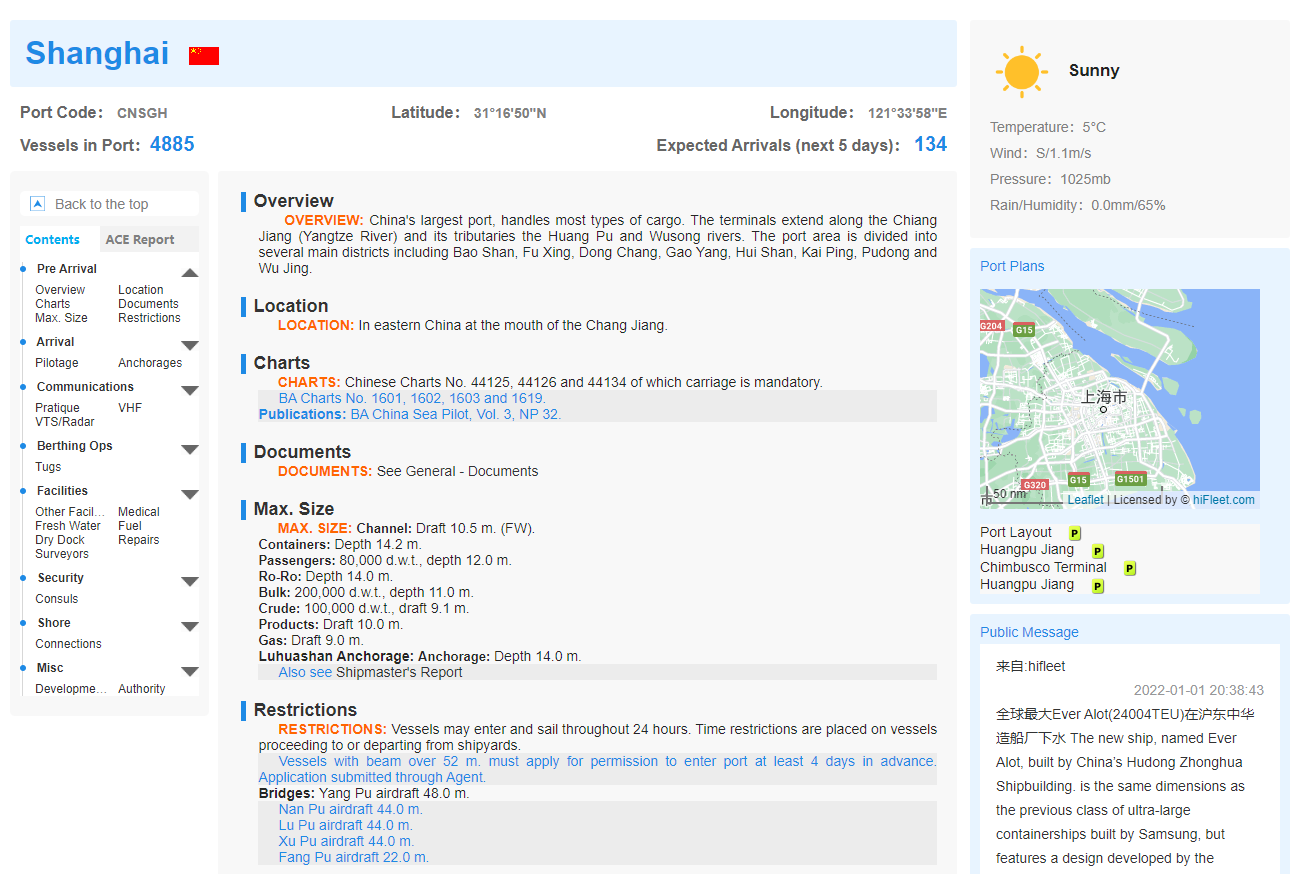Click the Port Plans panel heading
Viewport: 1304px width, 874px height.
pyautogui.click(x=1012, y=266)
